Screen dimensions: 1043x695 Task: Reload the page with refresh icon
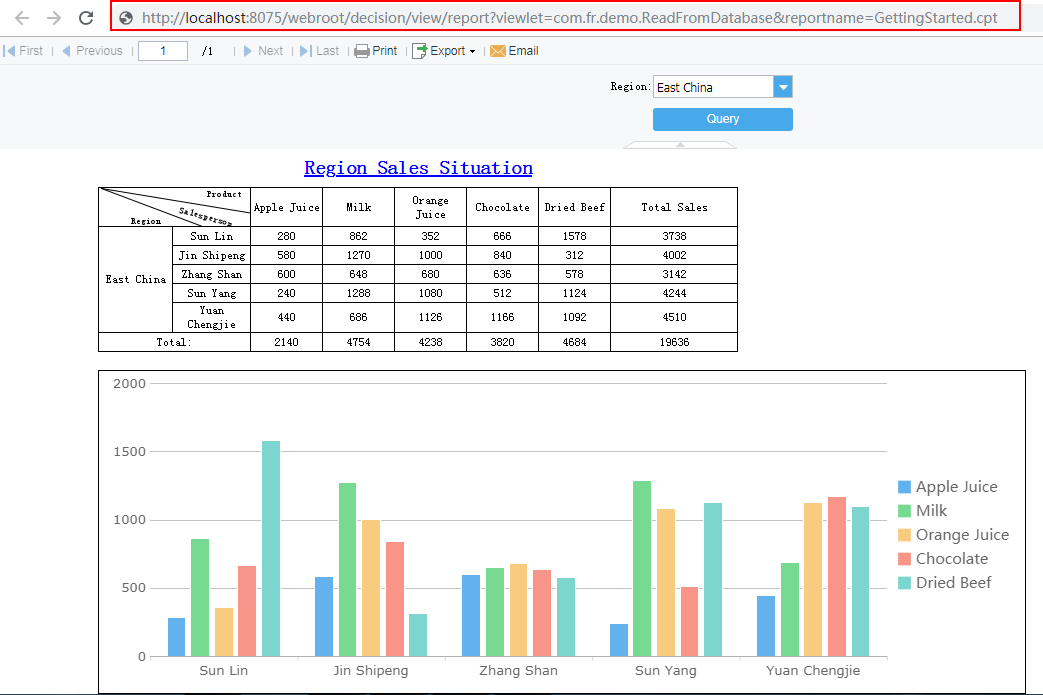[86, 18]
